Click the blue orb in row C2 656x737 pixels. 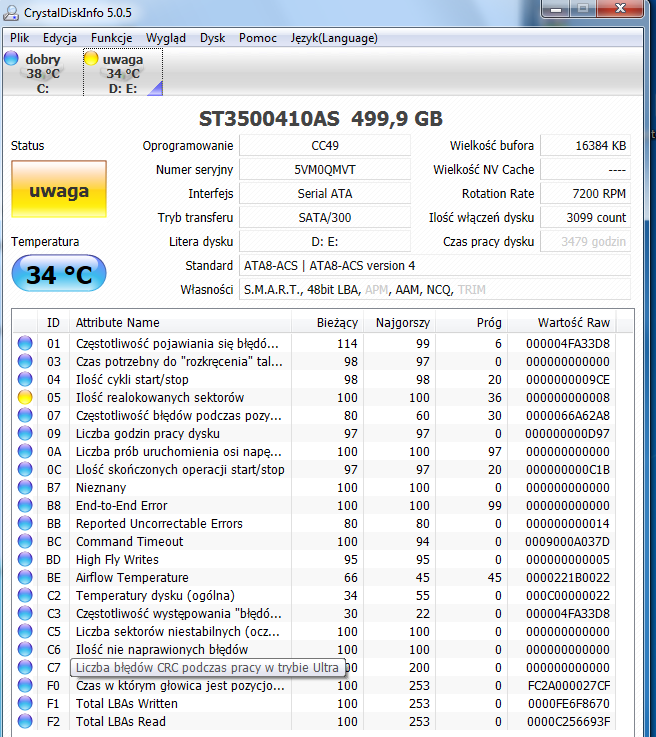[25, 595]
